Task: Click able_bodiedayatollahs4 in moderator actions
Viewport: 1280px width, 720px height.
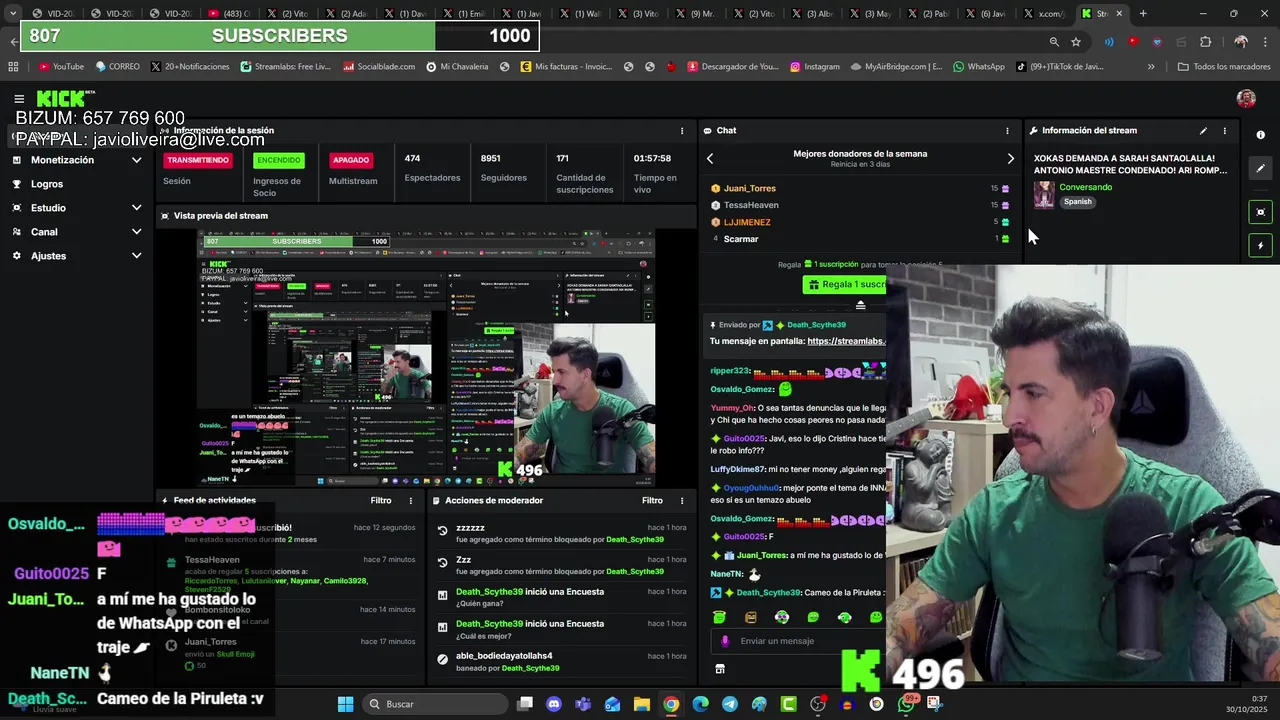Action: [x=504, y=656]
